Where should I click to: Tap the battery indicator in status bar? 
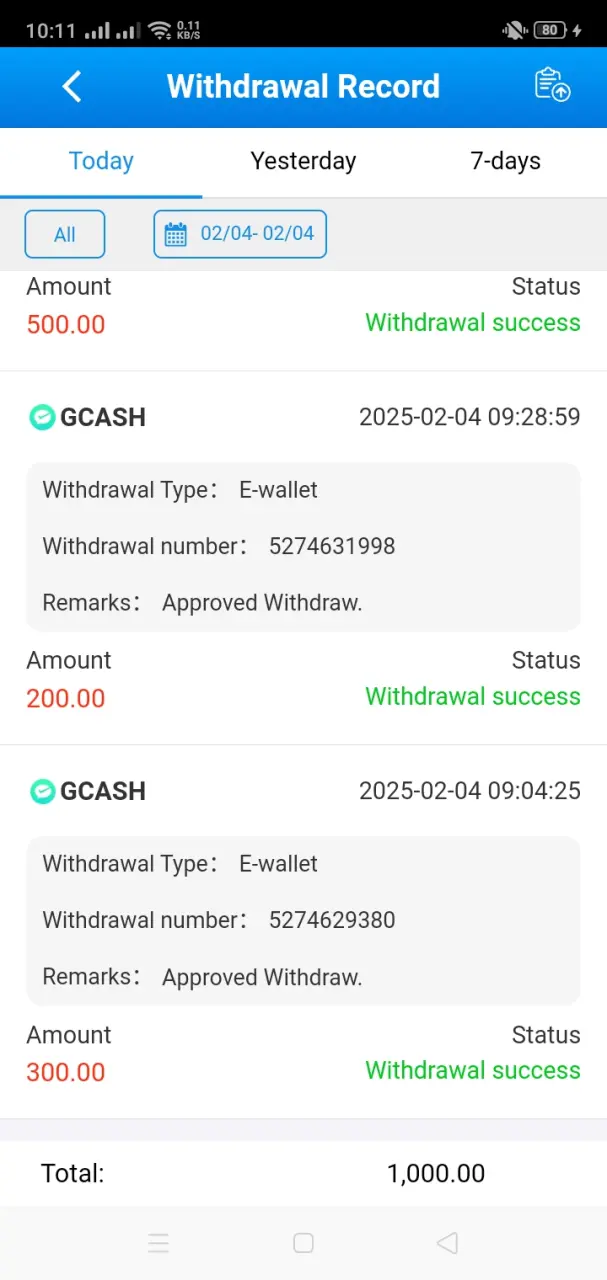550,30
